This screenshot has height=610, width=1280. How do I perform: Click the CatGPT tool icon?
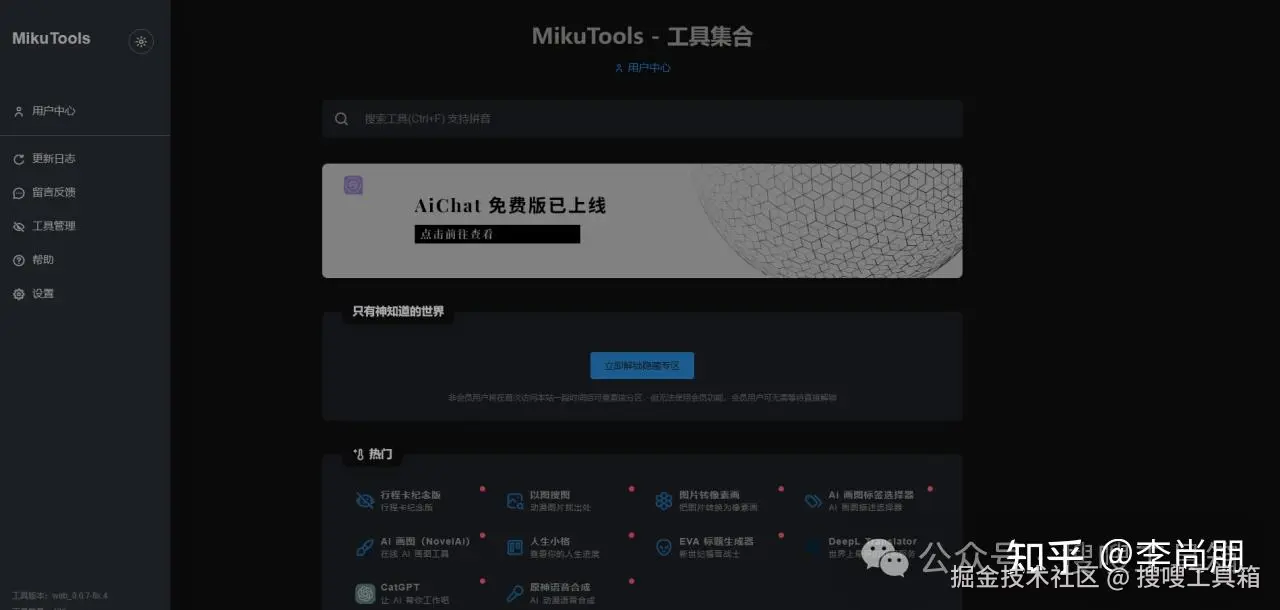coord(365,593)
